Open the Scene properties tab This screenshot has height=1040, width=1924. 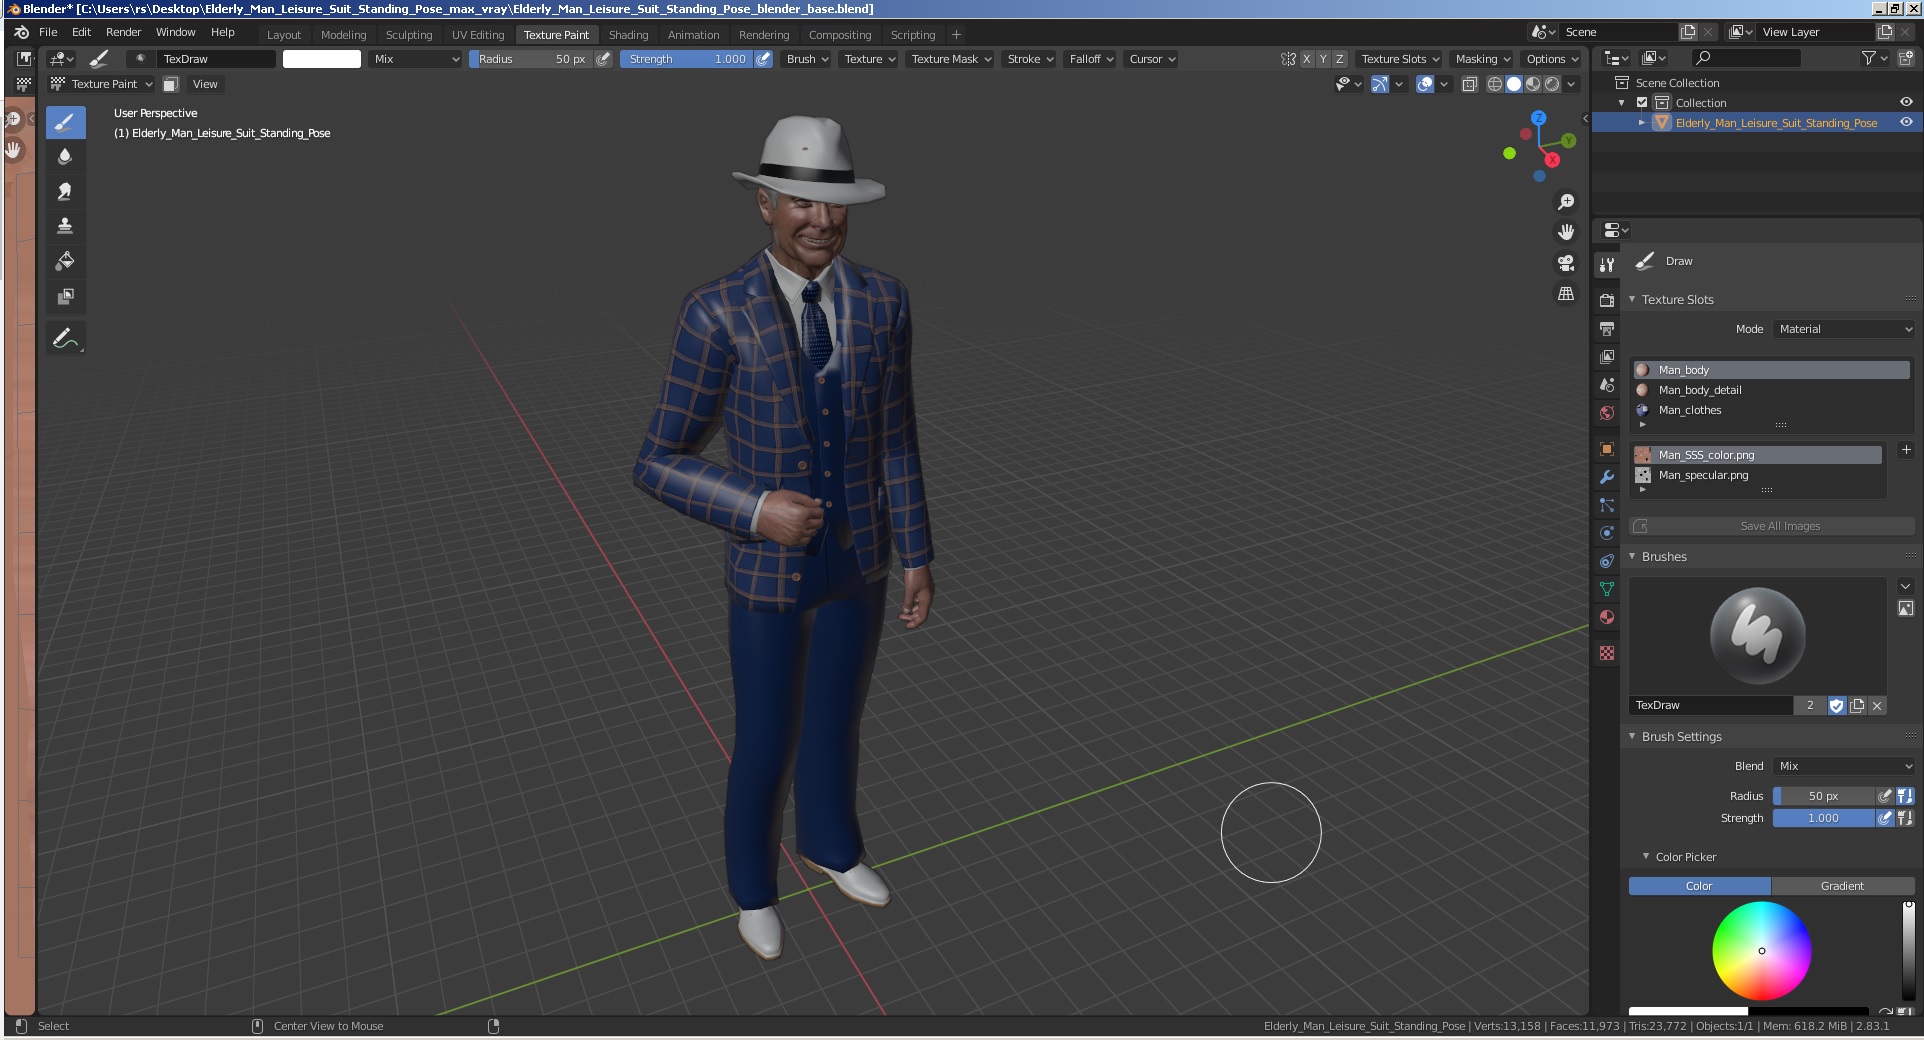click(1607, 385)
